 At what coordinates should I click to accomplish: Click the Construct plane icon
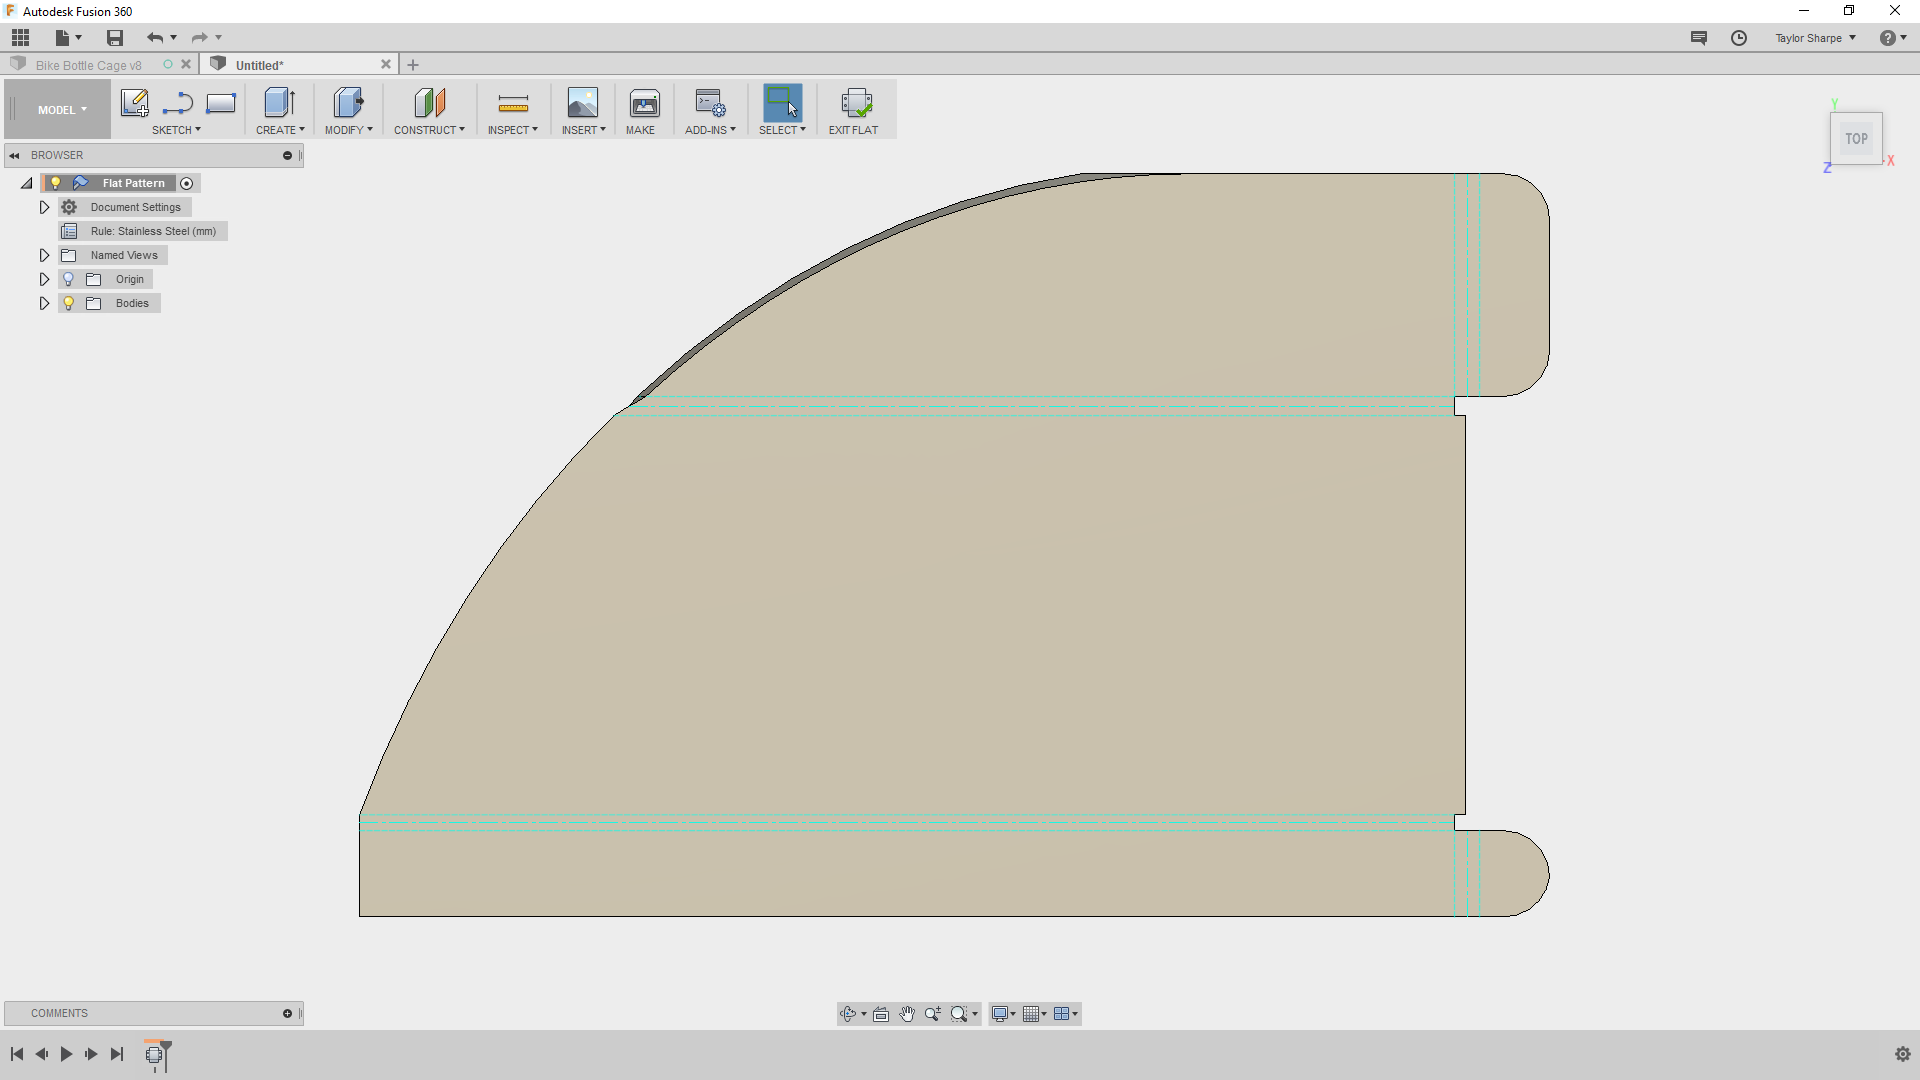(429, 103)
